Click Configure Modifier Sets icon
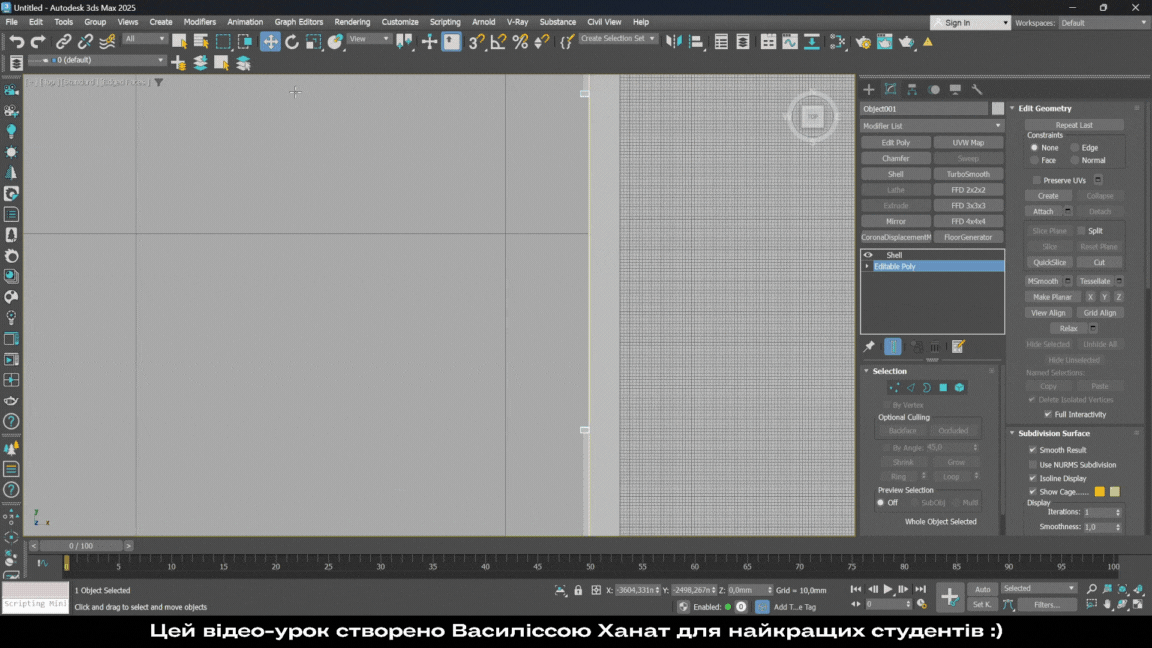Image resolution: width=1152 pixels, height=648 pixels. click(958, 347)
